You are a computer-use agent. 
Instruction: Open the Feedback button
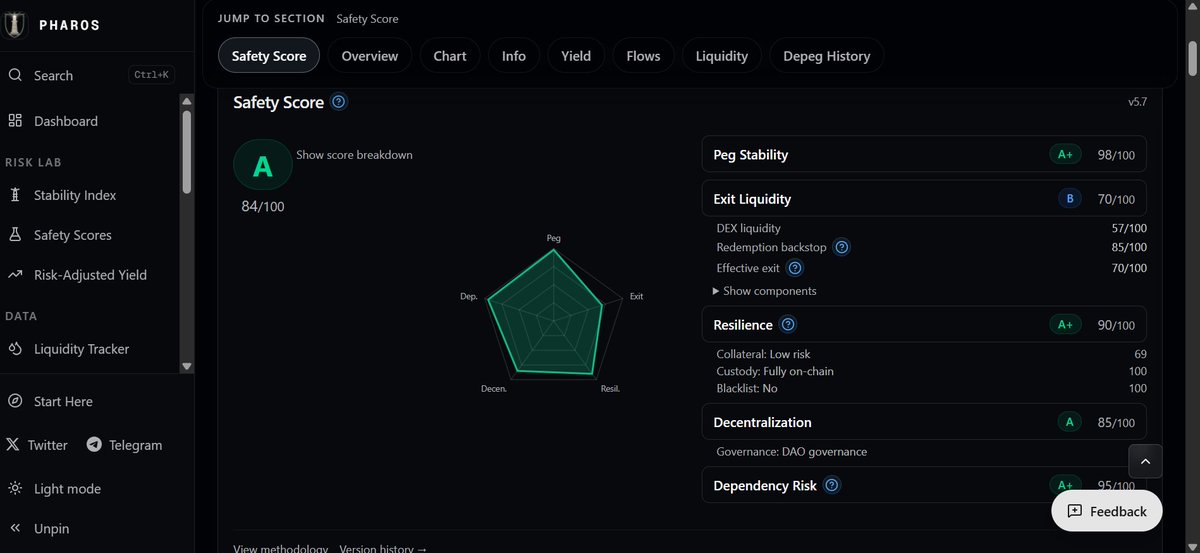tap(1107, 511)
